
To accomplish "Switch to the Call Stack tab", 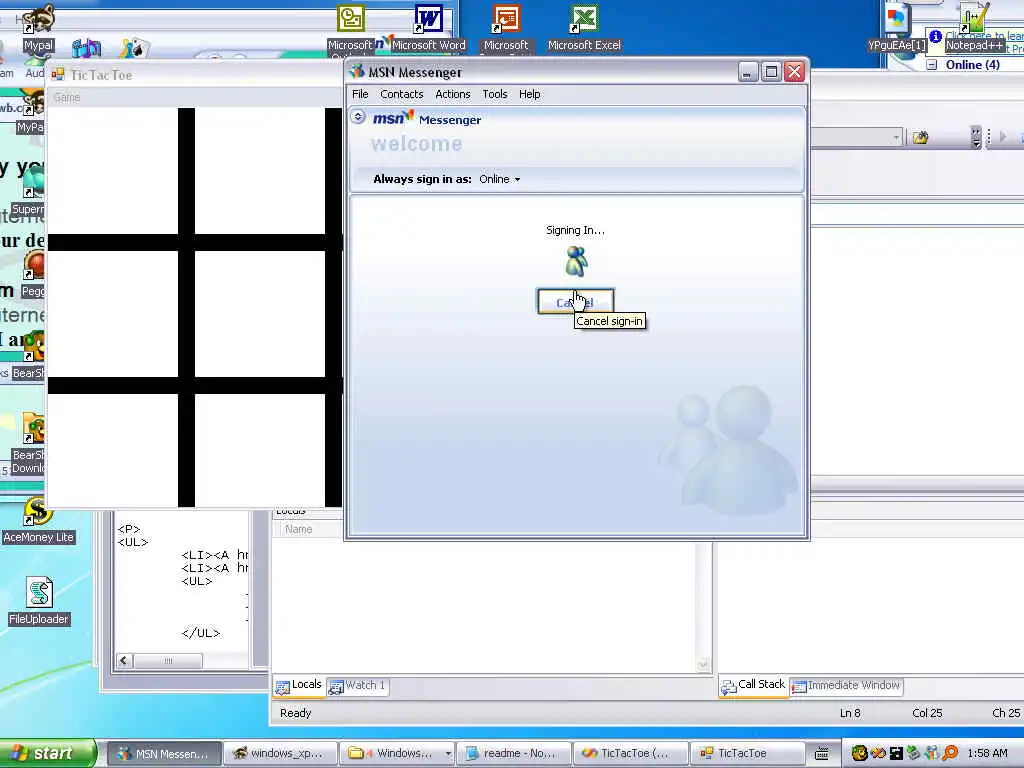I will pyautogui.click(x=753, y=685).
